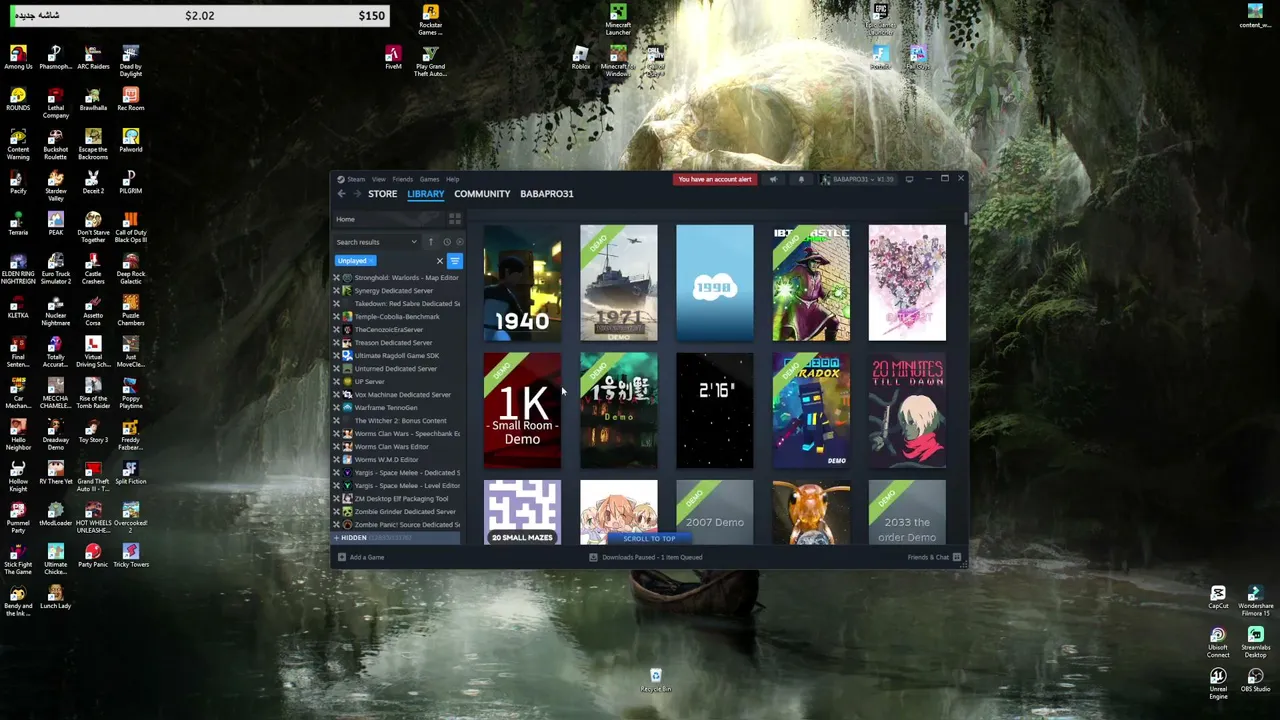Open the 1998 game cover

715,283
